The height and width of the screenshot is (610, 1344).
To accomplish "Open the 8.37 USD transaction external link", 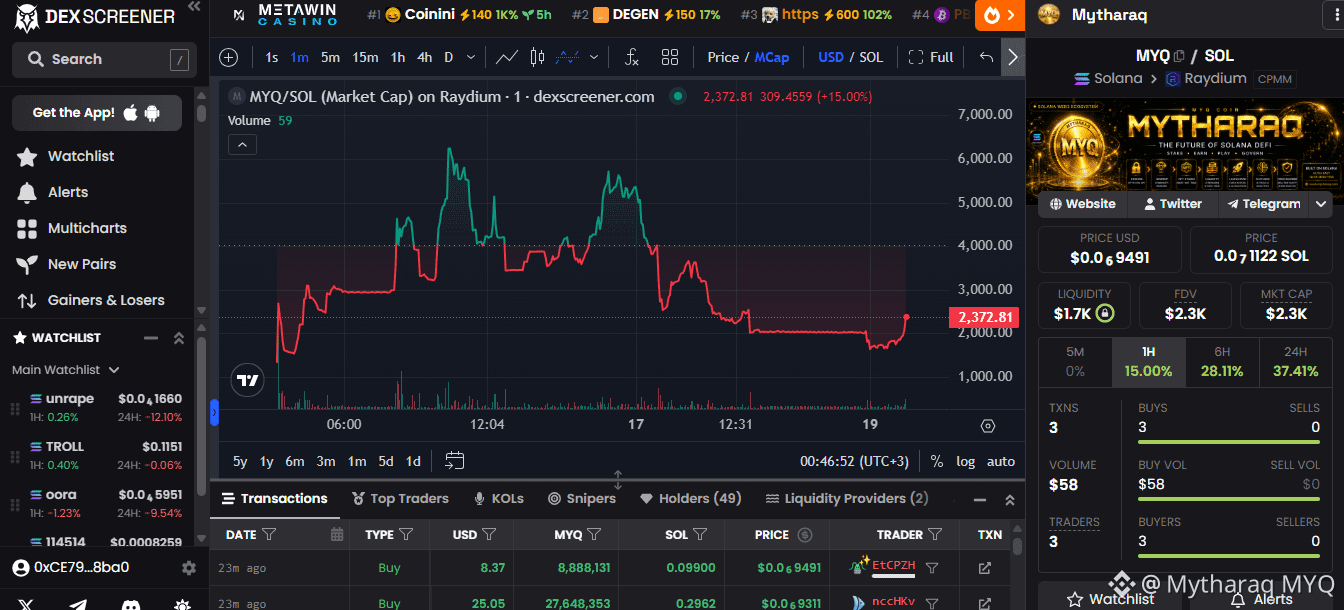I will point(985,568).
